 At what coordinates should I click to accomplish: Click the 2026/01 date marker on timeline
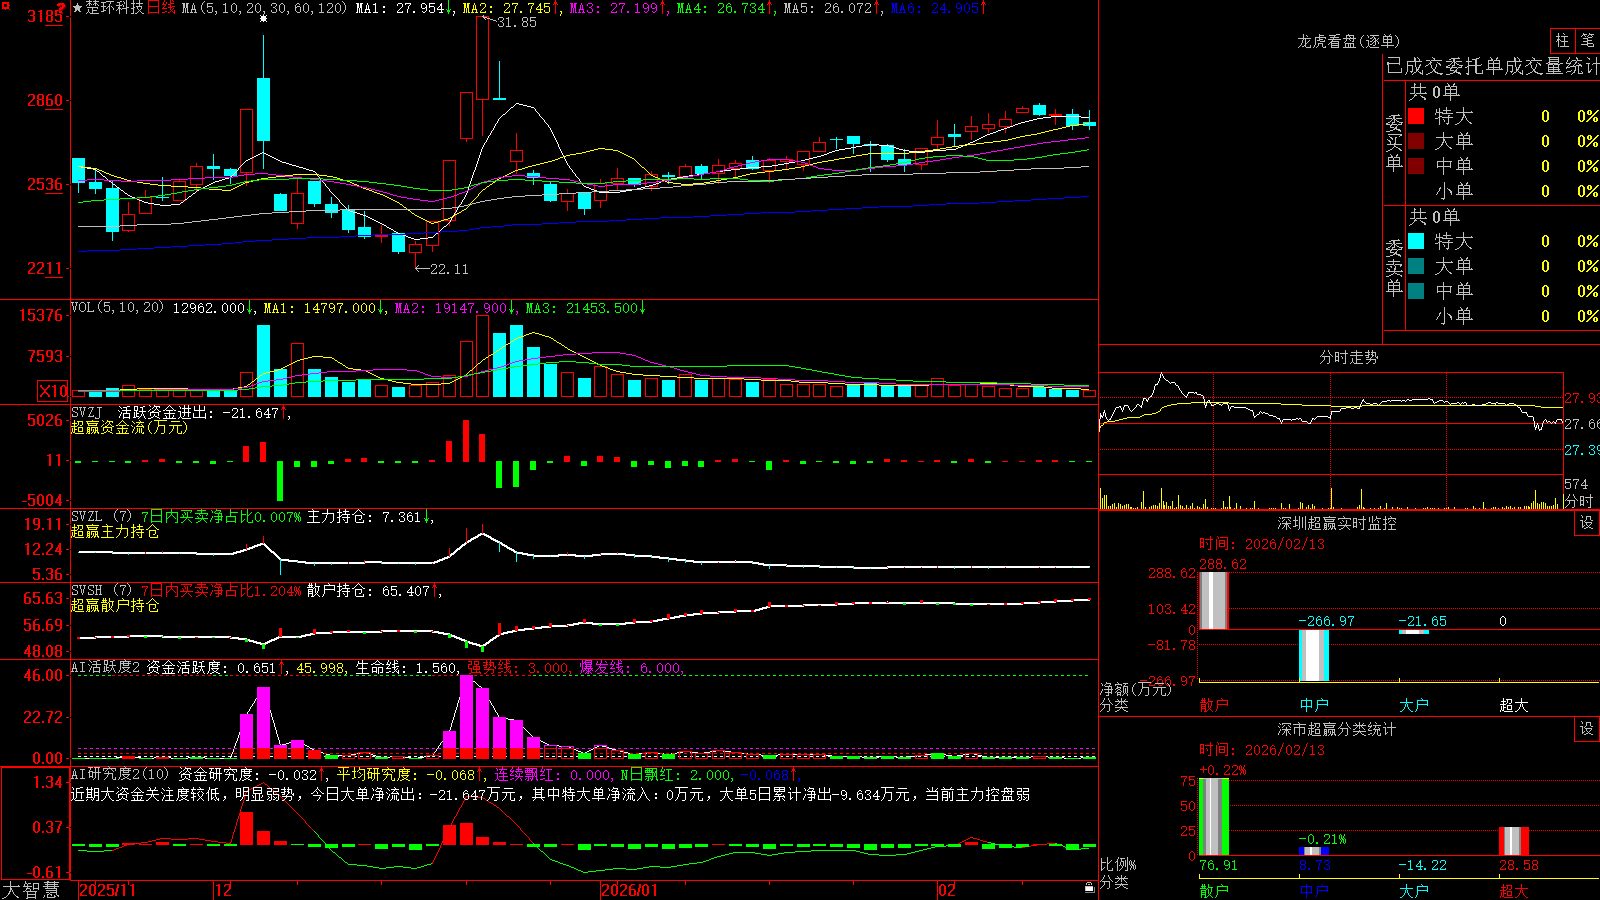[629, 890]
